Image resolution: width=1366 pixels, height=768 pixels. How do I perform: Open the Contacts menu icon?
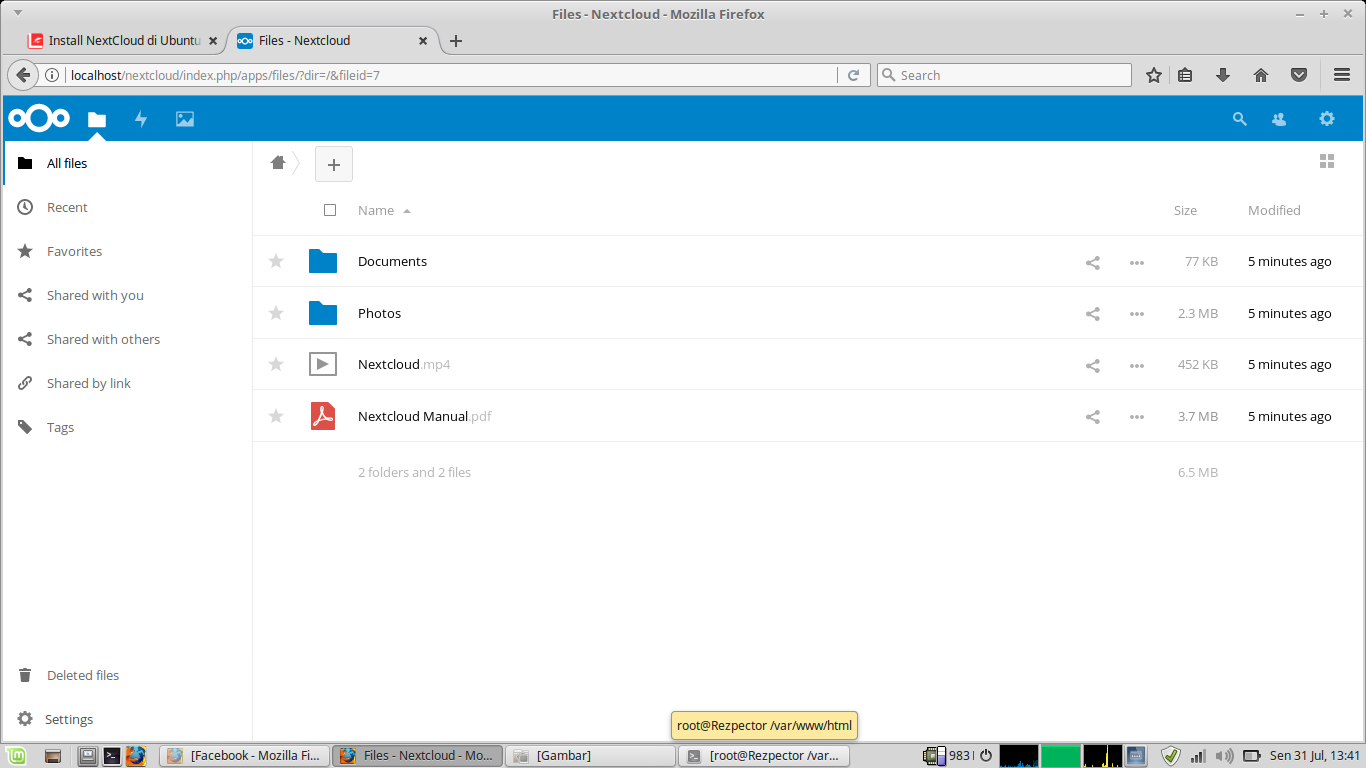click(1279, 119)
